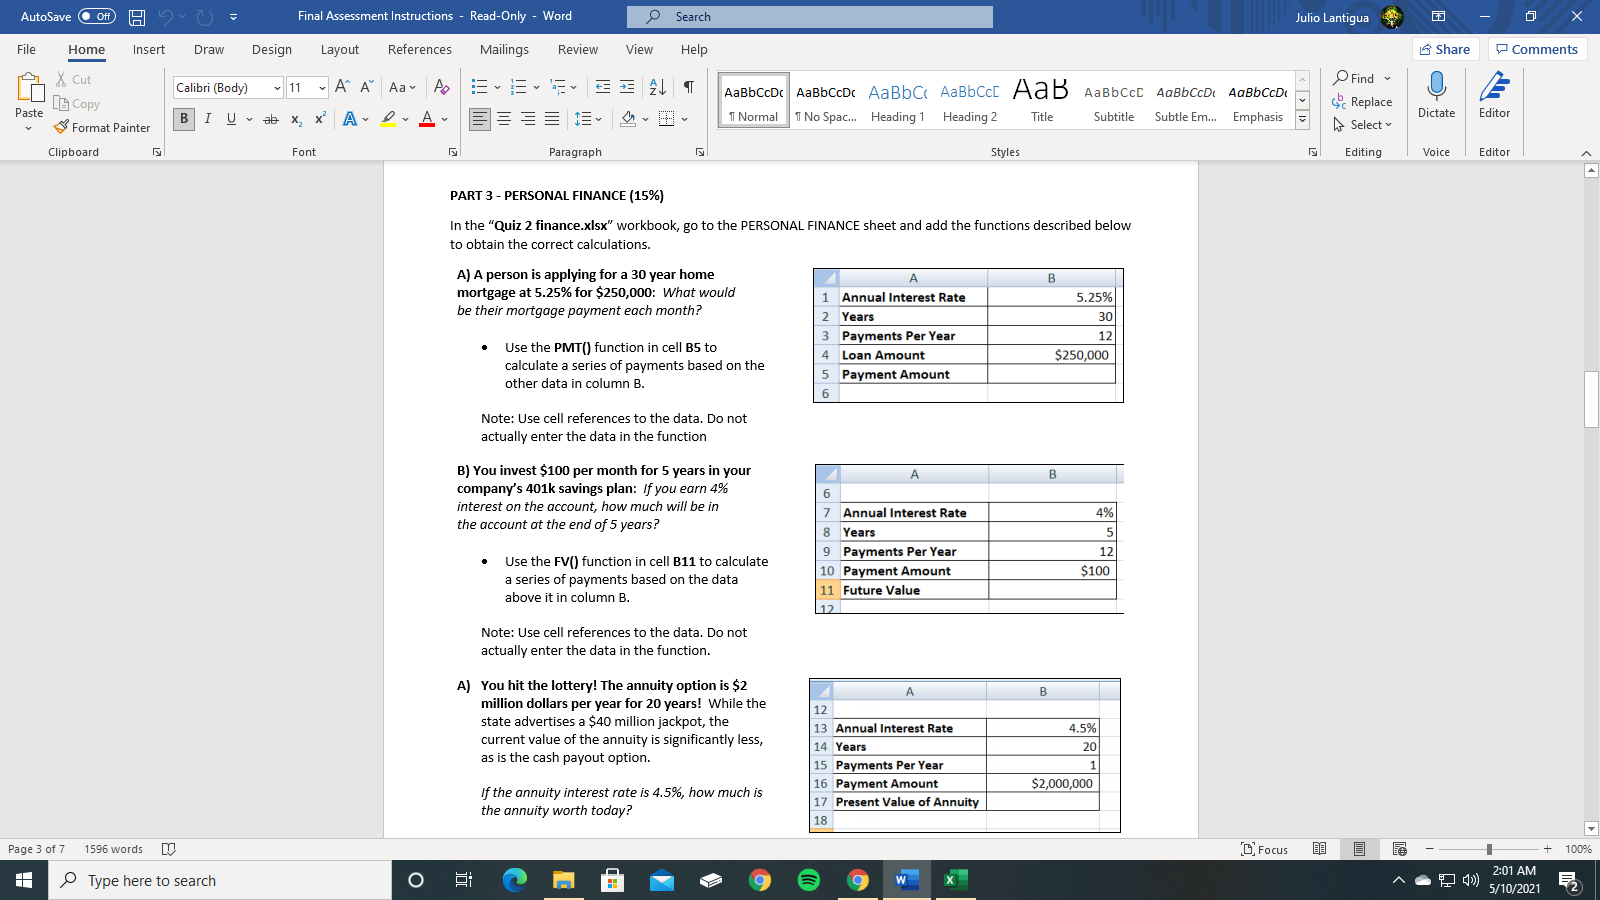The height and width of the screenshot is (900, 1600).
Task: Expand the Styles gallery
Action: [1302, 119]
